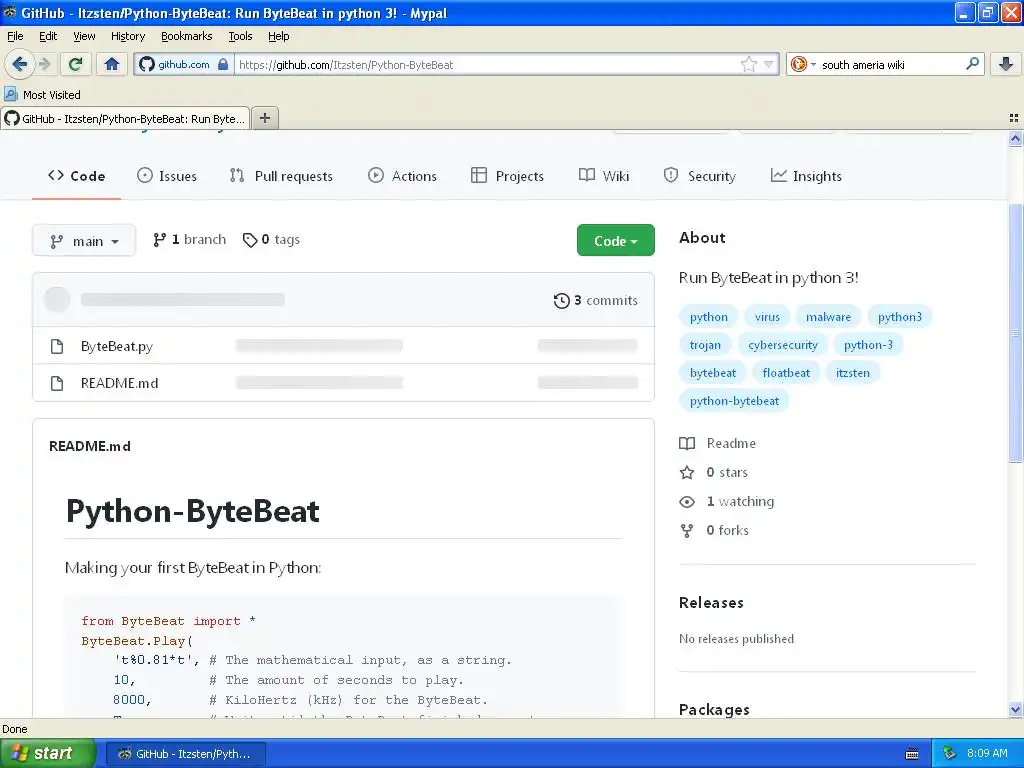This screenshot has height=768, width=1024.
Task: Open the main branch dropdown
Action: tap(84, 241)
